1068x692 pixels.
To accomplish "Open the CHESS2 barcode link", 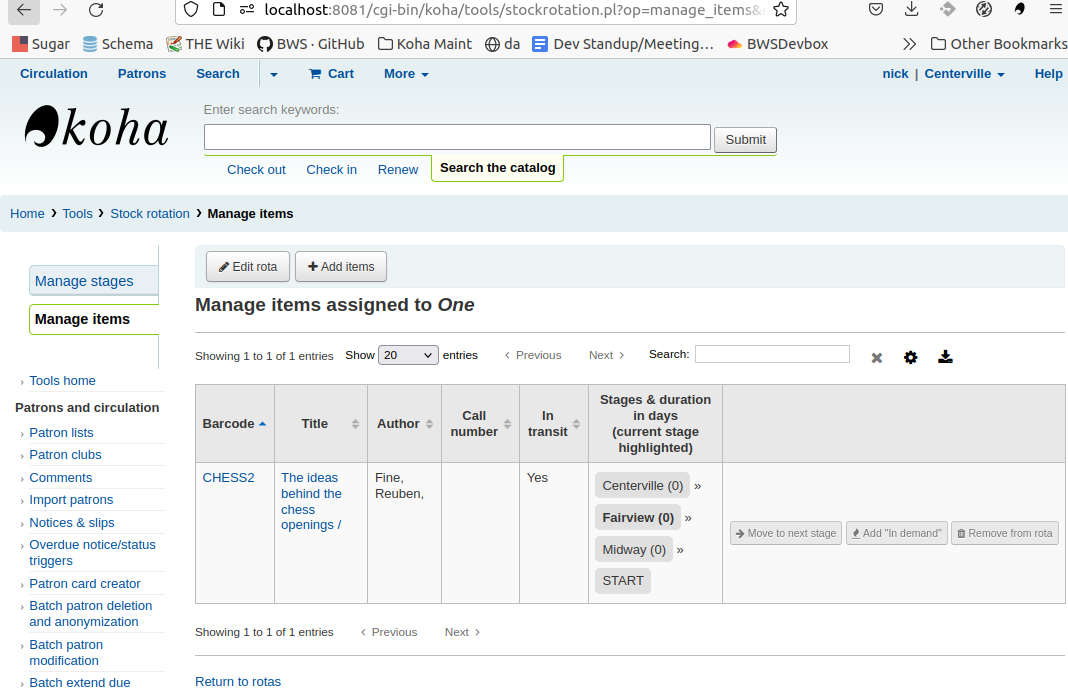I will (x=228, y=478).
